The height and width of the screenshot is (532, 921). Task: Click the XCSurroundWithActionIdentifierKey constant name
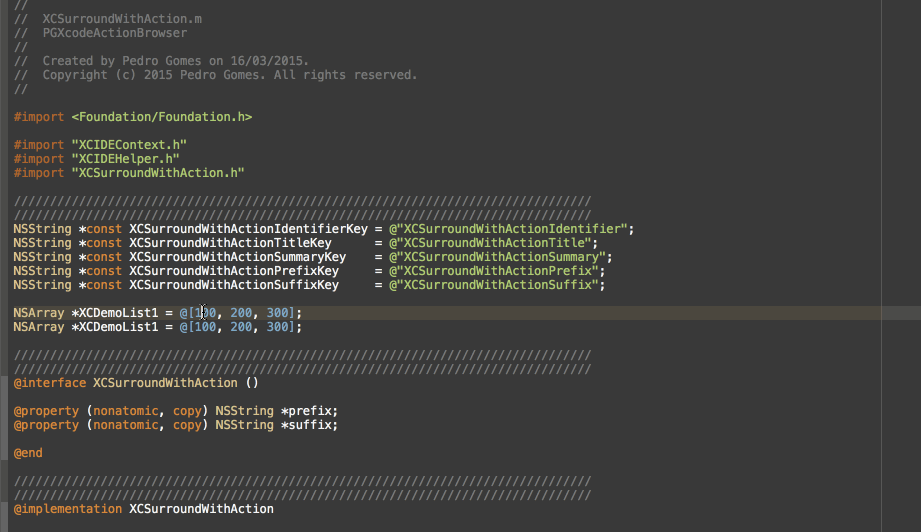click(x=248, y=229)
